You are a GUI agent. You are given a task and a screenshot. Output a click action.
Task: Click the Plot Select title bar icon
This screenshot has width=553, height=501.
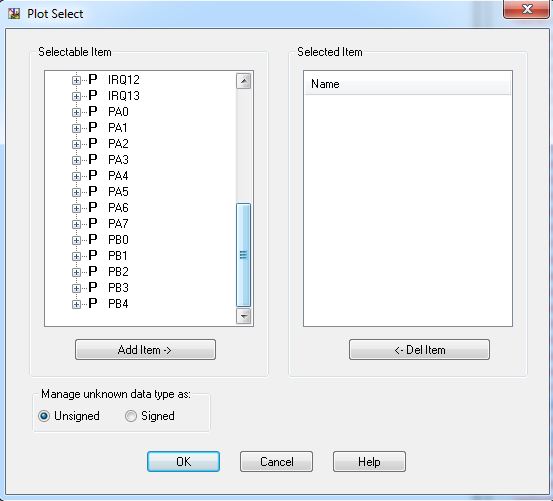pyautogui.click(x=14, y=14)
